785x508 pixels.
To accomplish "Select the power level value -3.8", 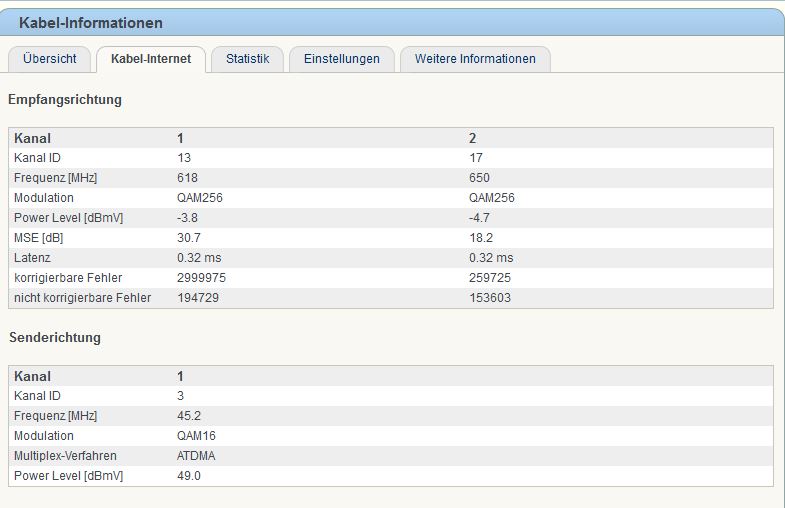I will click(187, 218).
